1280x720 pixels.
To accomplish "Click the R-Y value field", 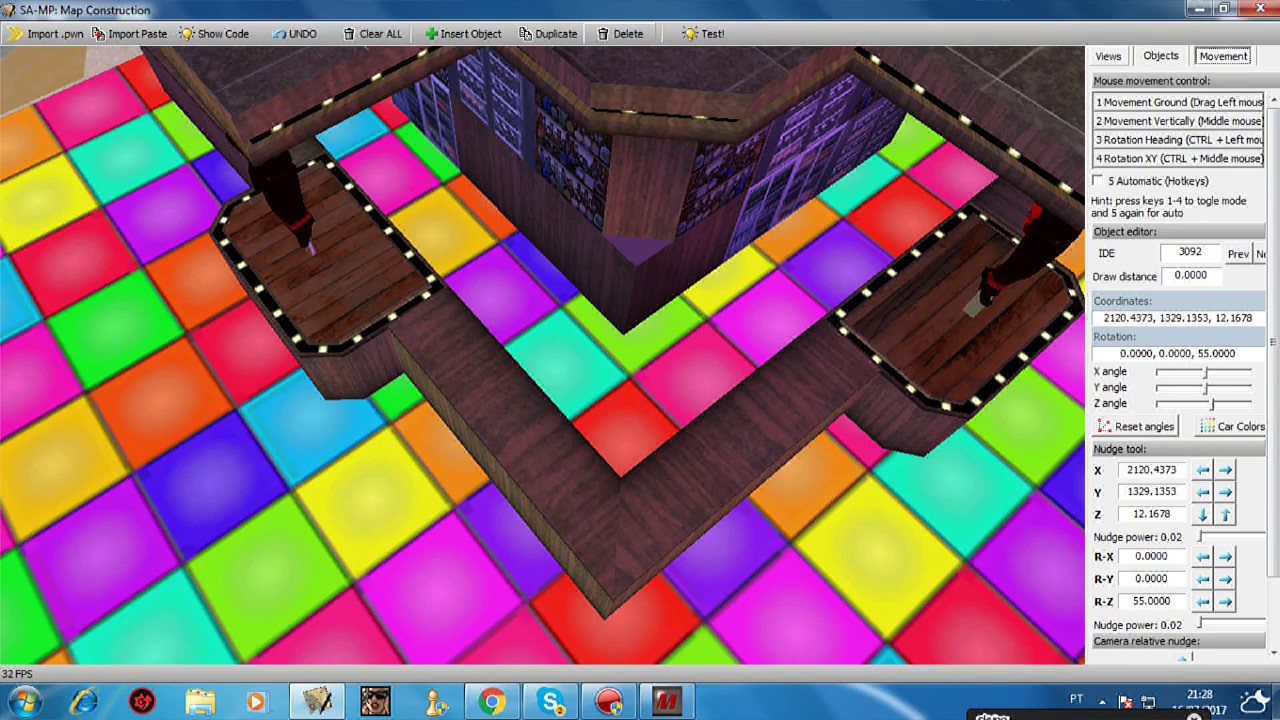I will click(x=1152, y=579).
